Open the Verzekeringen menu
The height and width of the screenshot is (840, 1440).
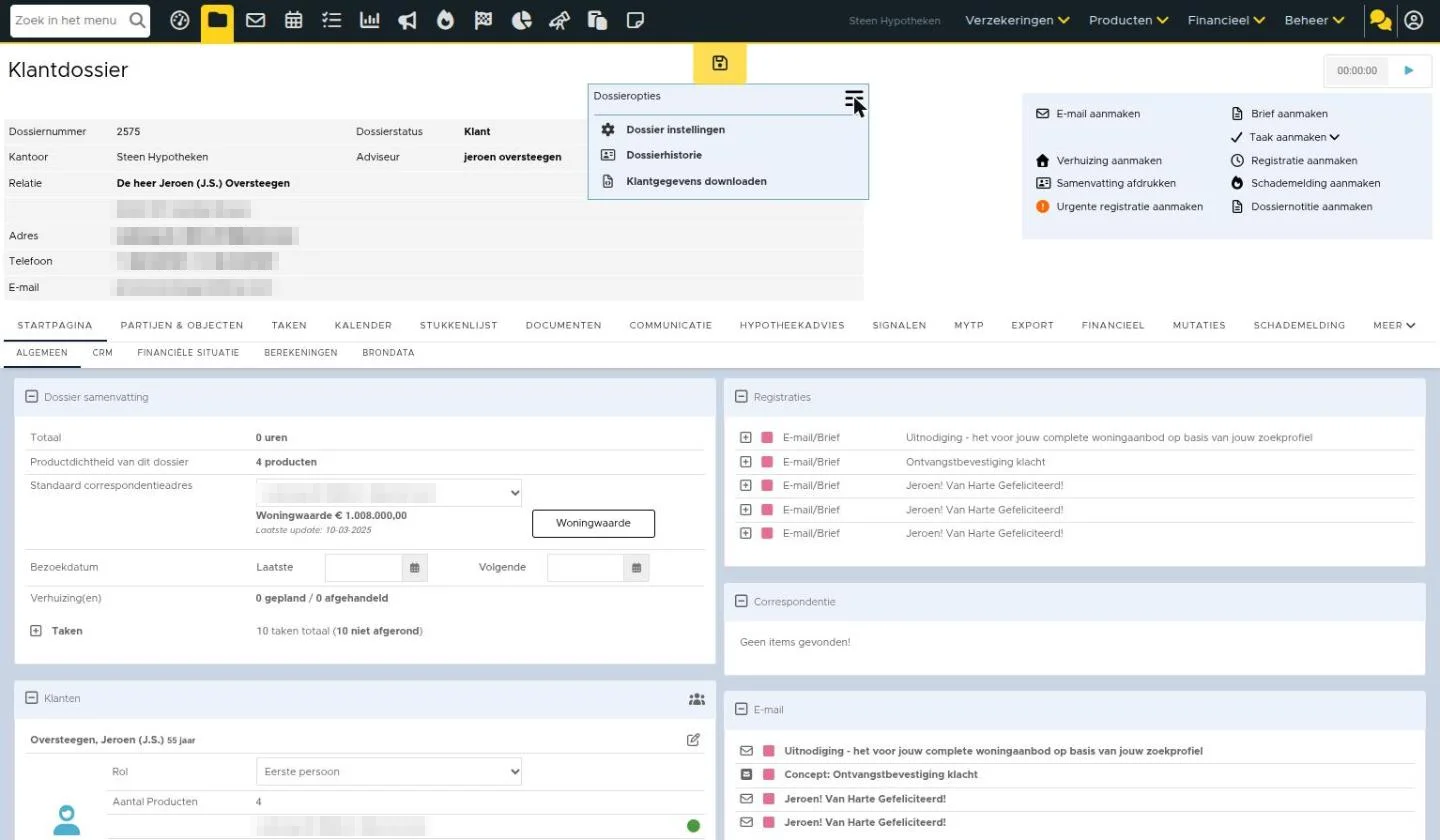1017,20
